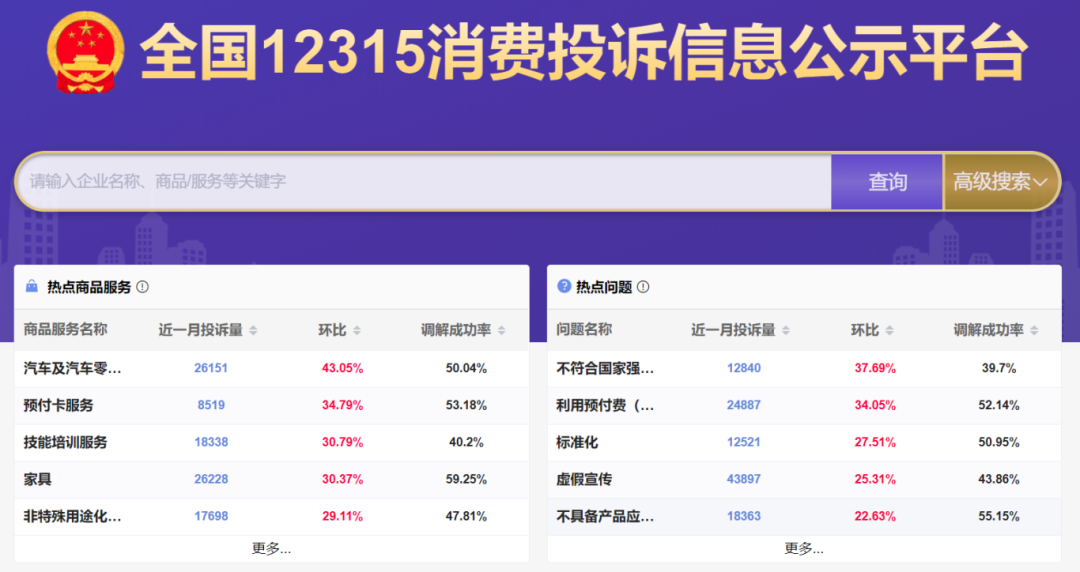This screenshot has width=1080, height=572.
Task: Click the shopping bag icon for 热点商品服务
Action: click(x=32, y=287)
